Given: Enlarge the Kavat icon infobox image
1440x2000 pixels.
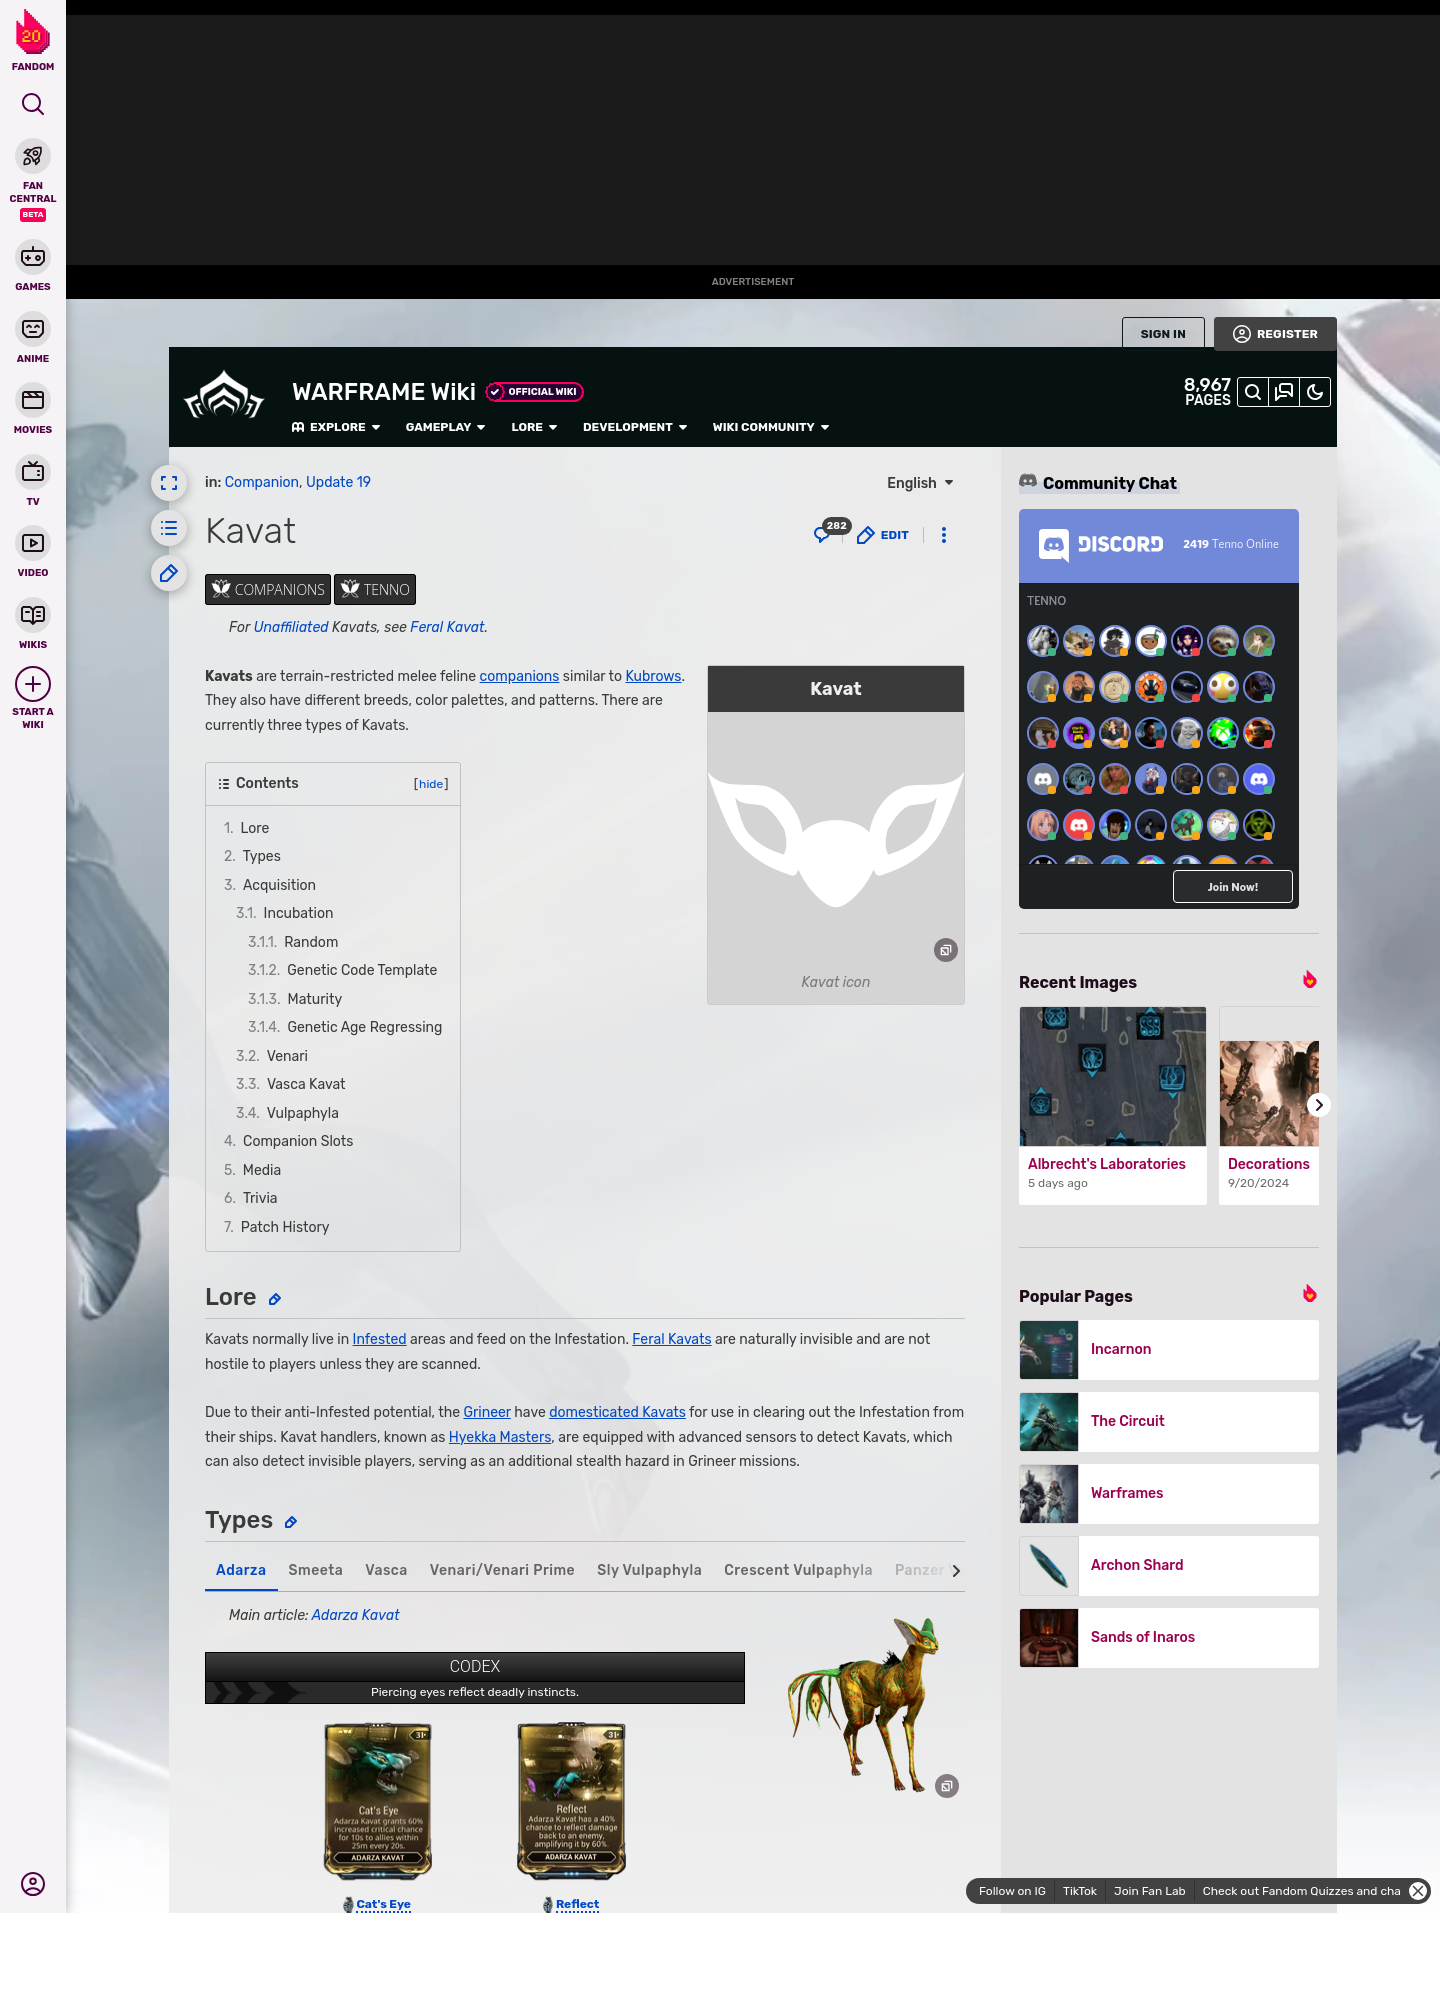Looking at the screenshot, I should pos(946,950).
